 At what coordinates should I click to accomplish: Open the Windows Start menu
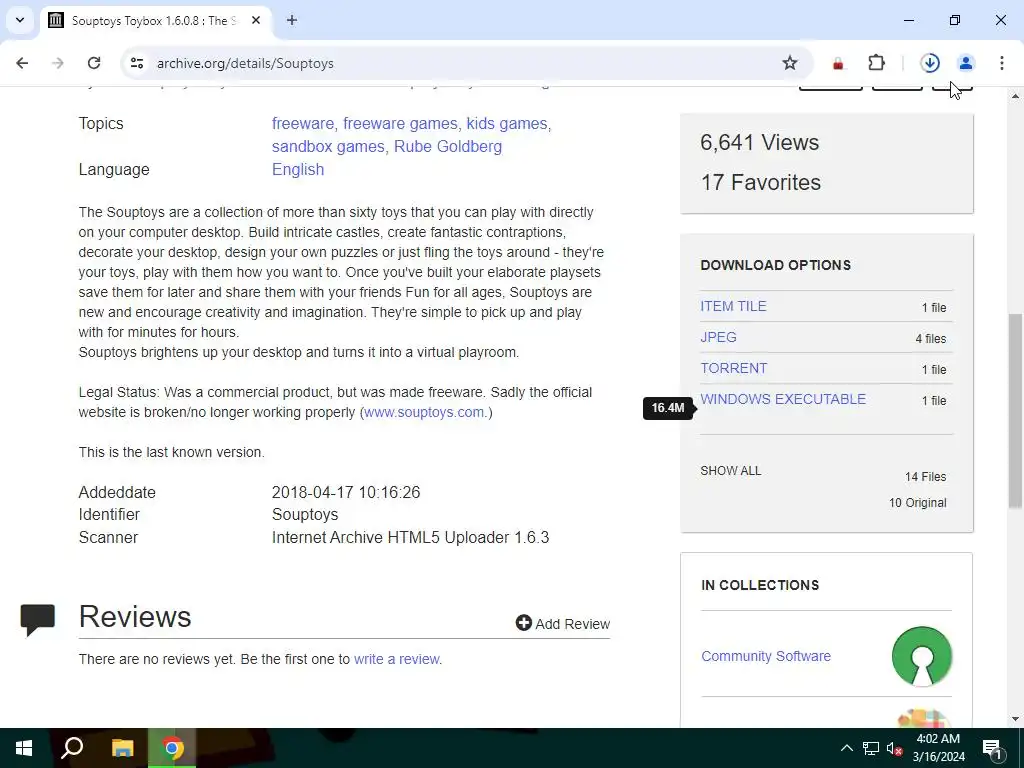[x=24, y=748]
